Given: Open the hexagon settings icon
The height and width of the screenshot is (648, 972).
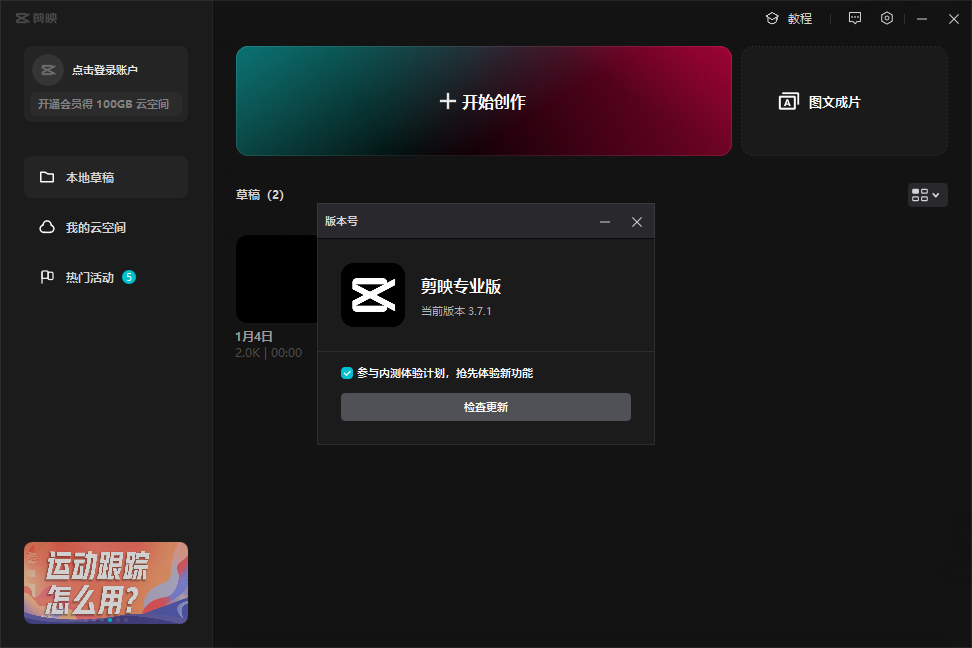Looking at the screenshot, I should tap(886, 18).
